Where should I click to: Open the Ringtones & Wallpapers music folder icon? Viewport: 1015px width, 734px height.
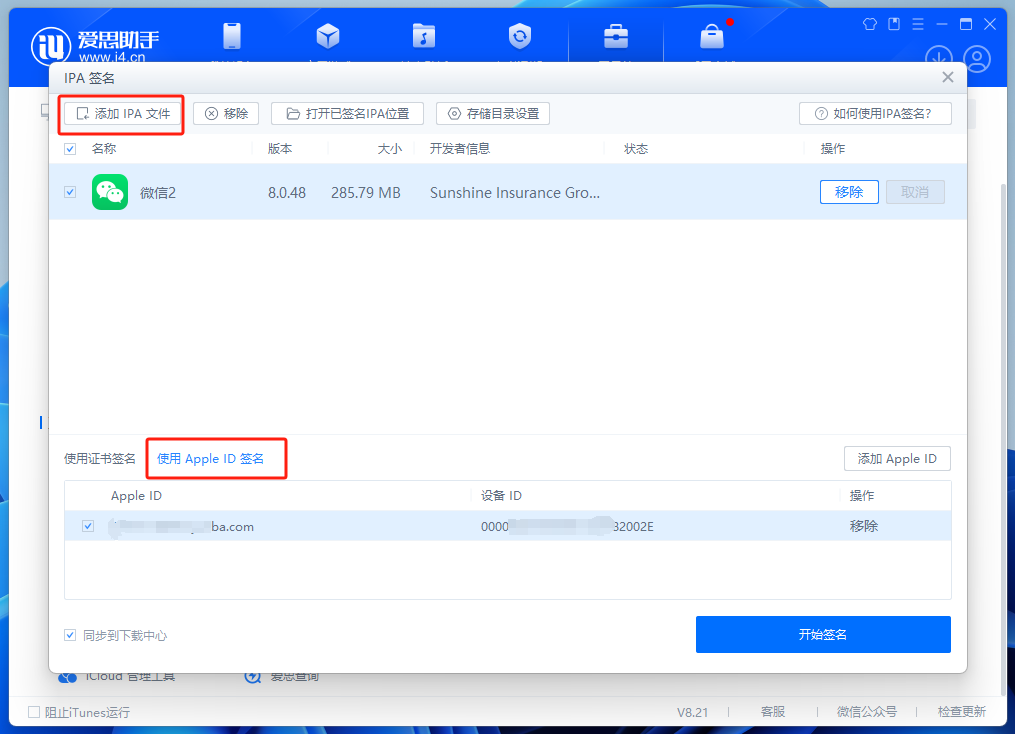click(423, 36)
